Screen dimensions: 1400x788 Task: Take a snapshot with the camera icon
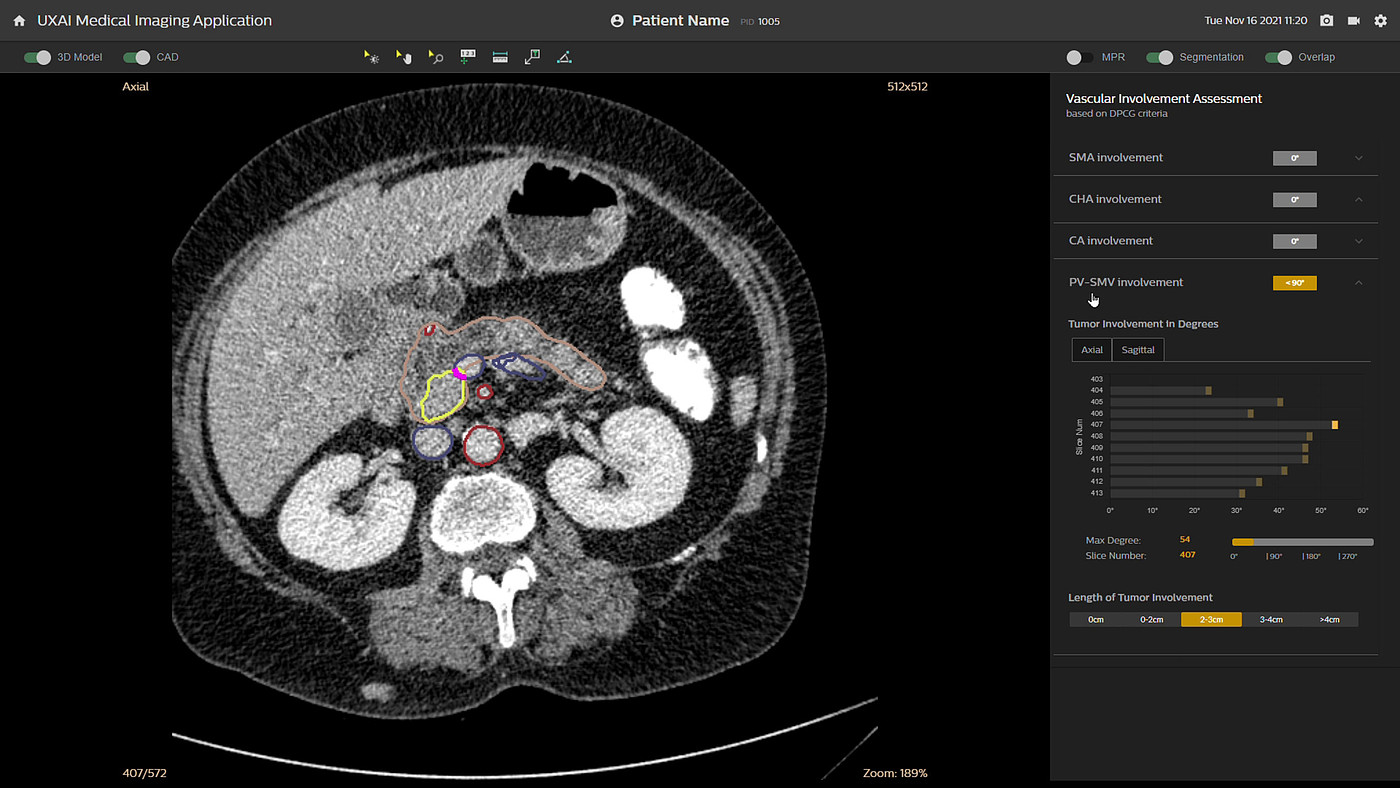pyautogui.click(x=1326, y=21)
